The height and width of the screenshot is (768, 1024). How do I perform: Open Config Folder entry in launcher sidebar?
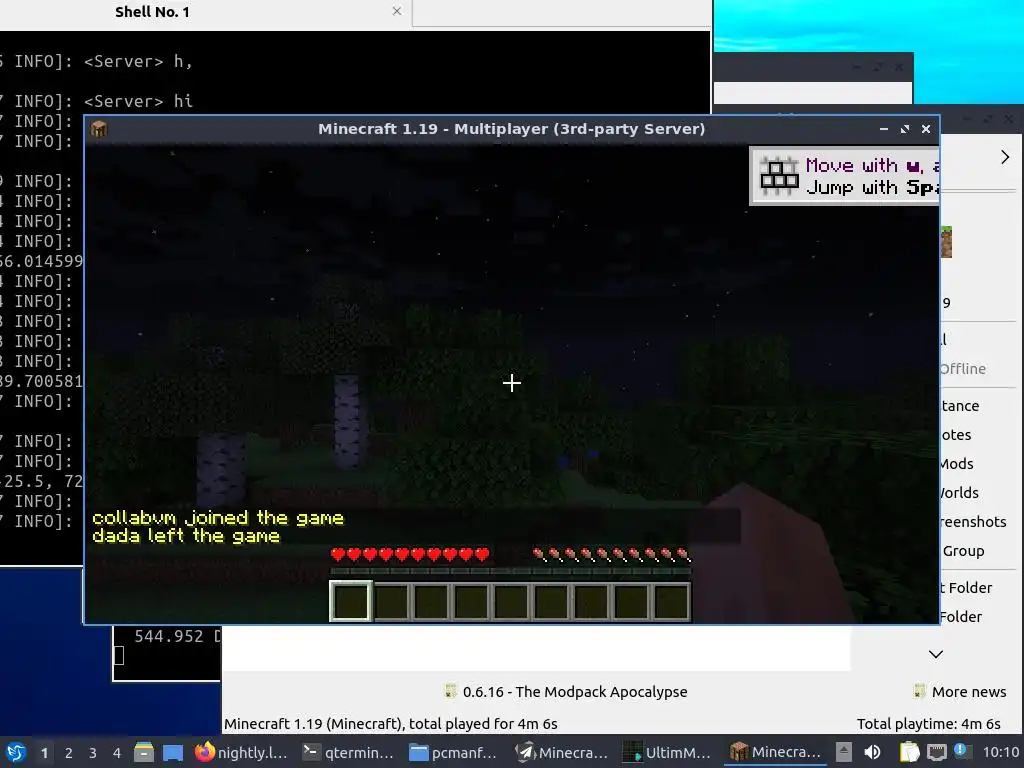(961, 616)
